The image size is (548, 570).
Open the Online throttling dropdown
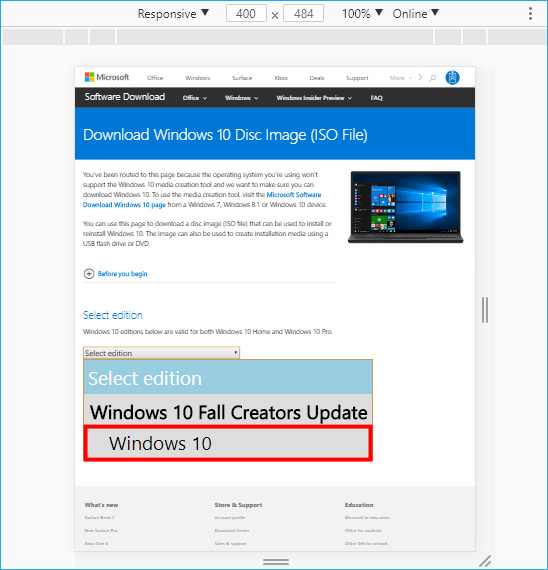coord(415,13)
